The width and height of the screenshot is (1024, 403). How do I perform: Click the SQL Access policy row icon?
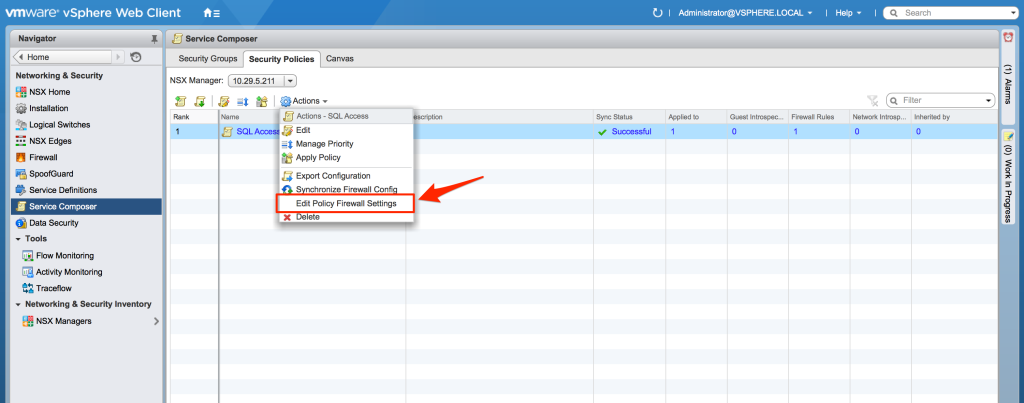click(227, 131)
